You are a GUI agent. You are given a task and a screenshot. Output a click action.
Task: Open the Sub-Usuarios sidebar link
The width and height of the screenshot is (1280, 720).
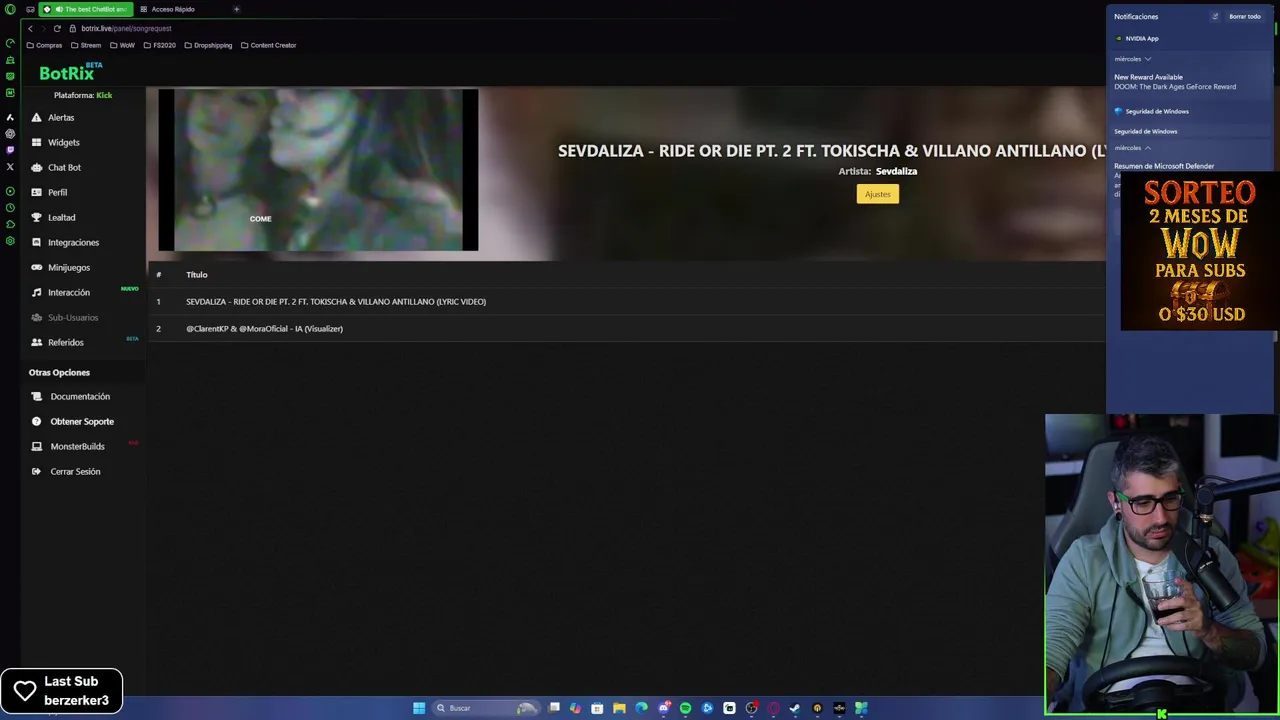73,317
